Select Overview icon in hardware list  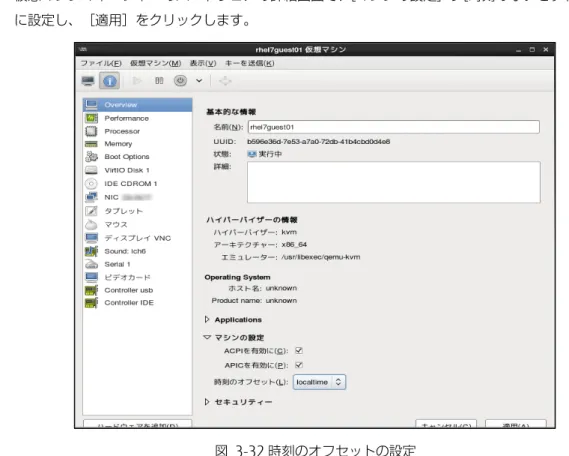[x=91, y=105]
